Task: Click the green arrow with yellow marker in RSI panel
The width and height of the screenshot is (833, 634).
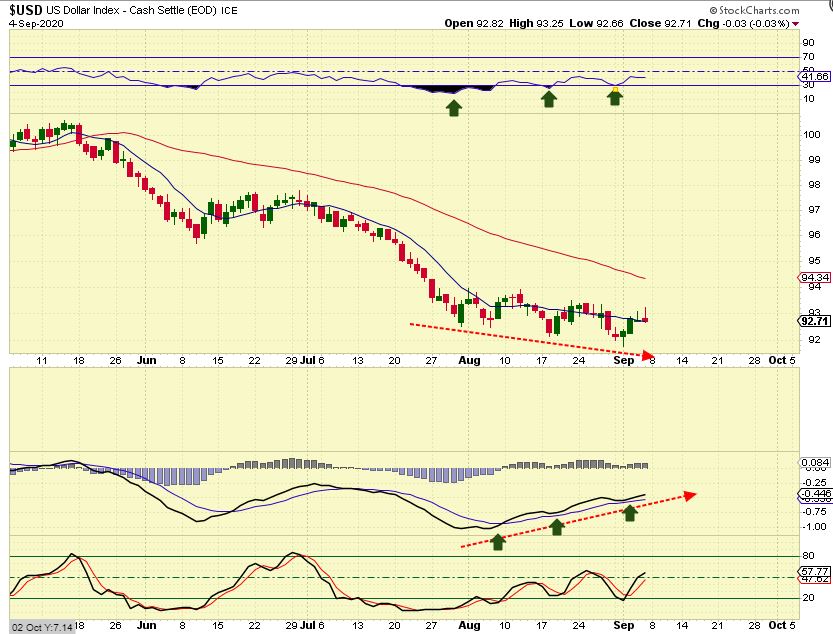Action: (x=616, y=96)
